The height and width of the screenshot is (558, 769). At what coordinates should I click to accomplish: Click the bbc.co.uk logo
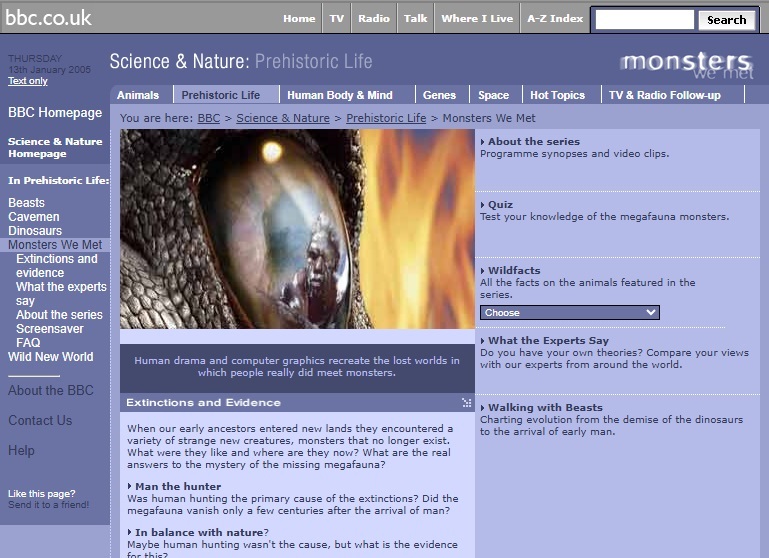[48, 18]
